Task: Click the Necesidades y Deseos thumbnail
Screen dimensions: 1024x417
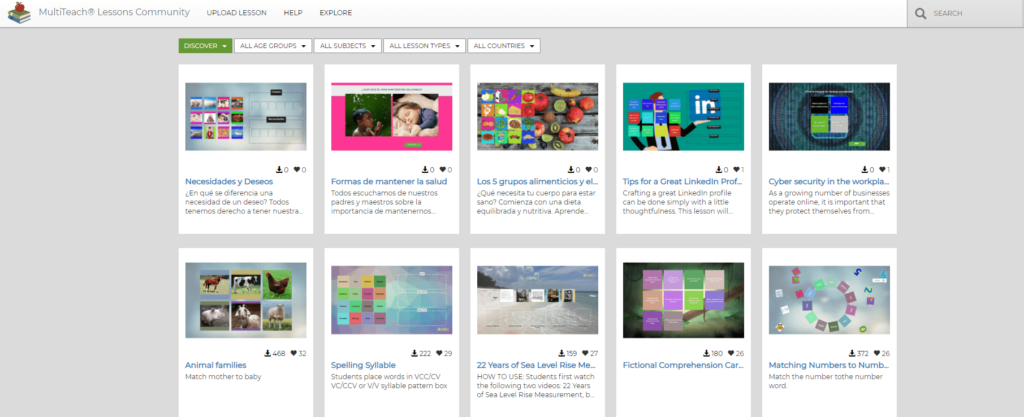Action: pos(246,117)
